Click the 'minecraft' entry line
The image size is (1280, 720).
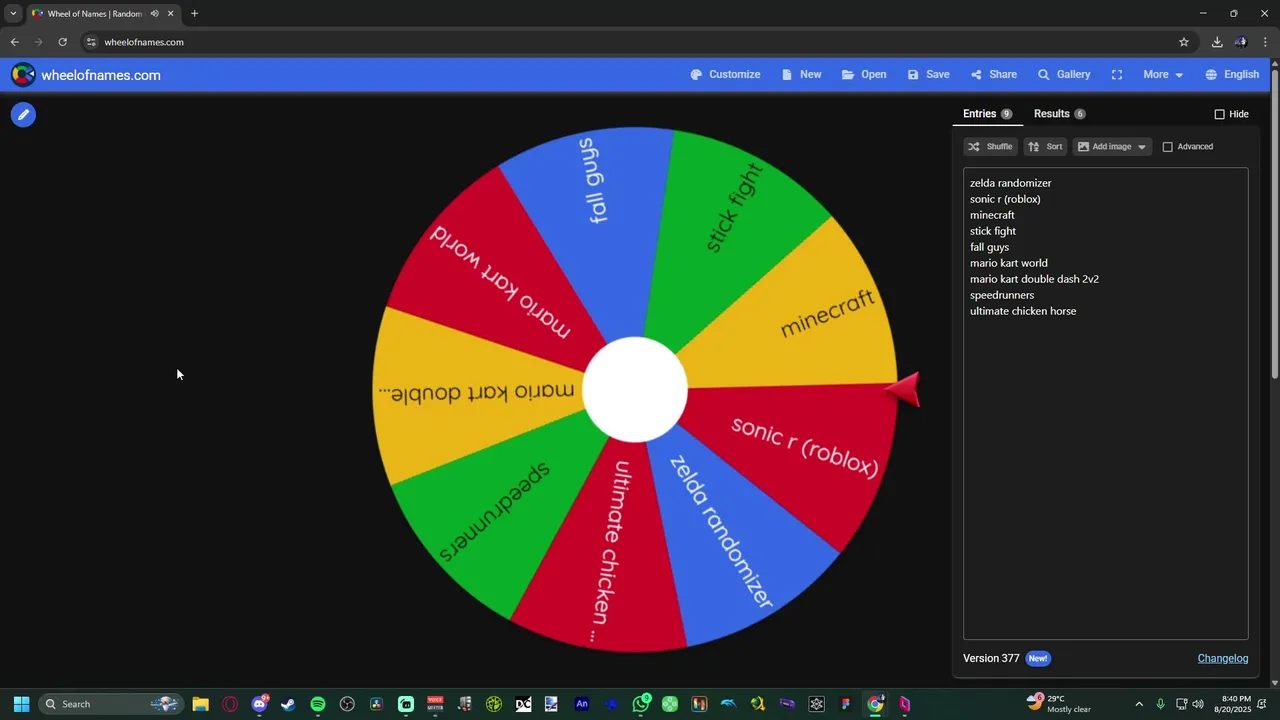992,215
